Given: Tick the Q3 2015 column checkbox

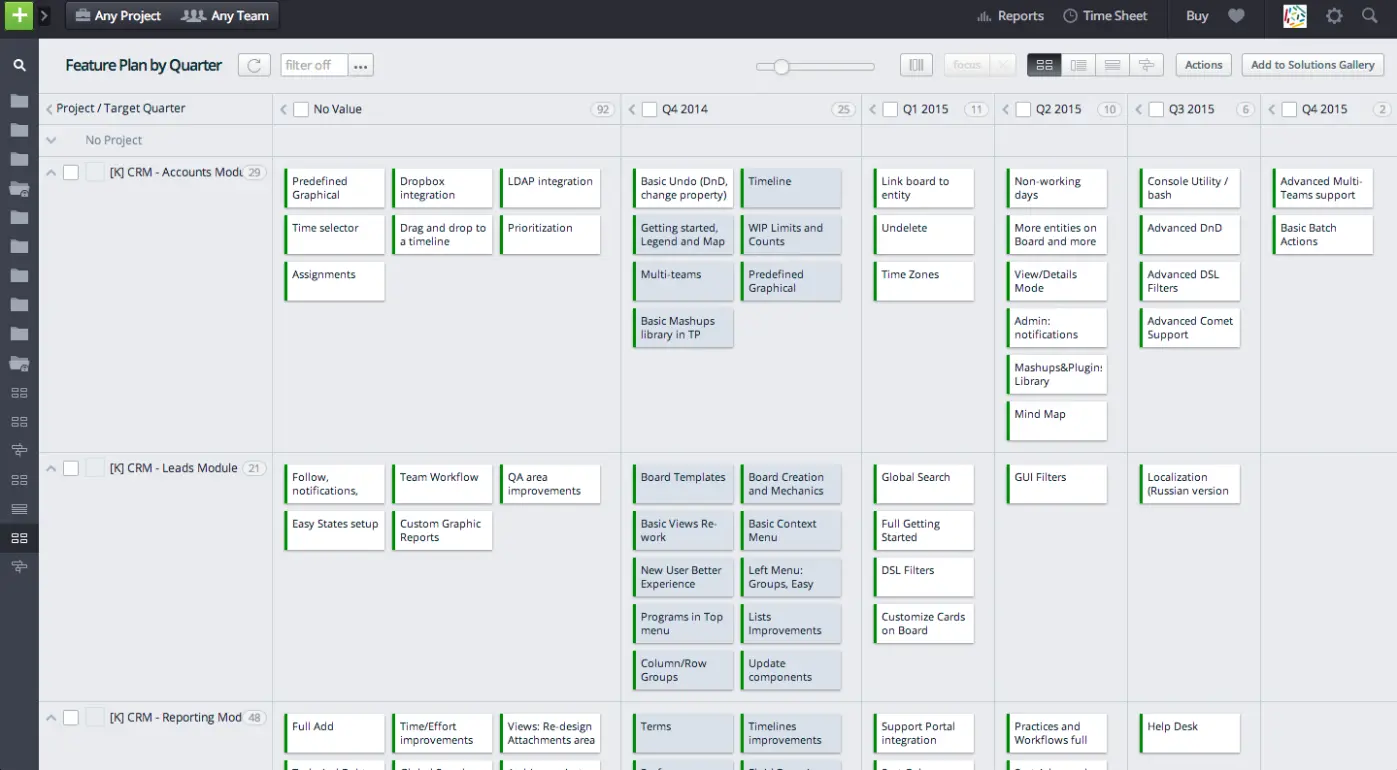Looking at the screenshot, I should (x=1156, y=110).
